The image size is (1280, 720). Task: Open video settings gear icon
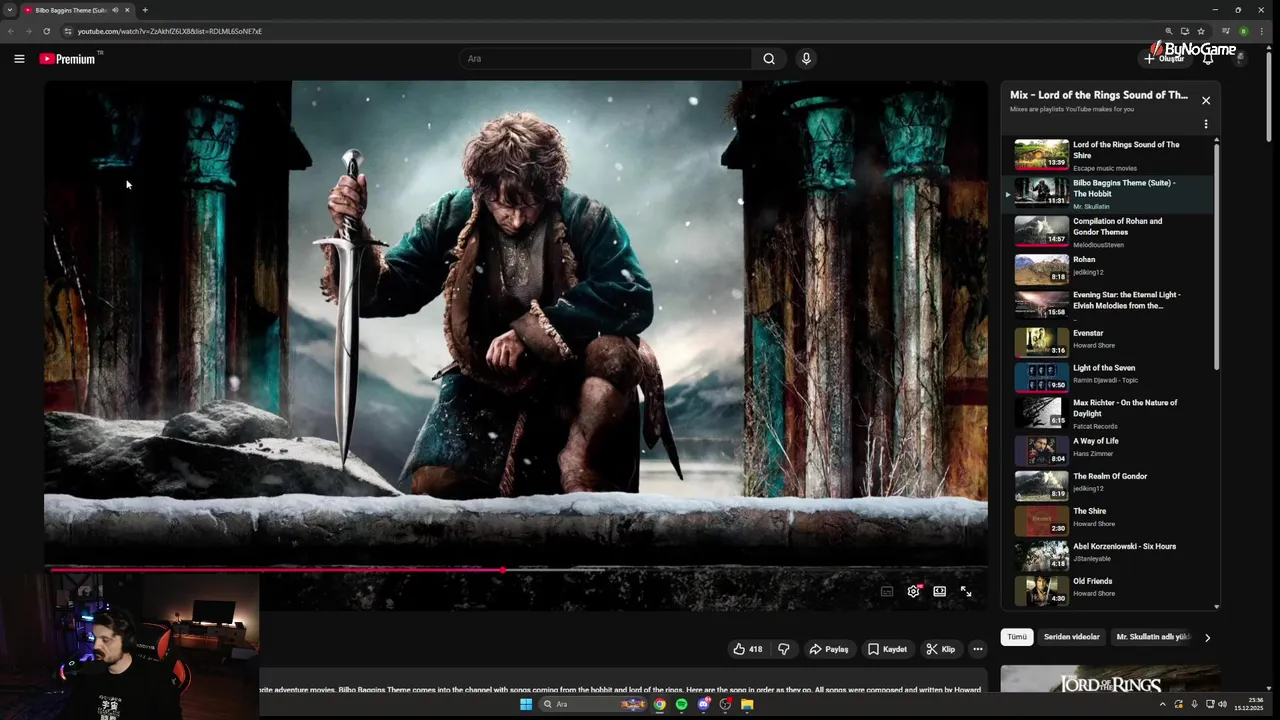click(x=913, y=591)
